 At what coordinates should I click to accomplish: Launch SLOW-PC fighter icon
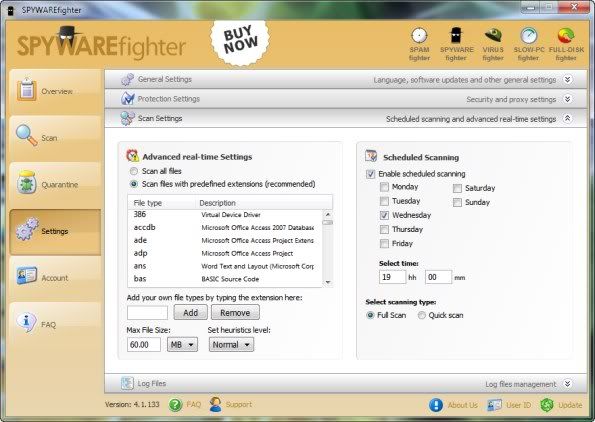click(x=529, y=44)
